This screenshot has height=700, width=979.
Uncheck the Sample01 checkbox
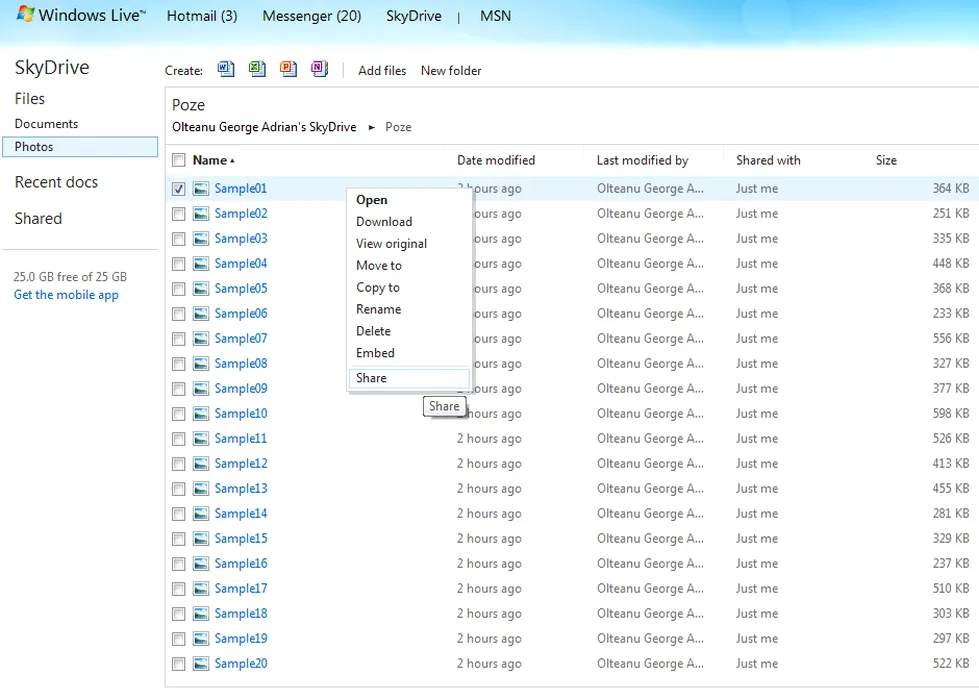[x=178, y=188]
